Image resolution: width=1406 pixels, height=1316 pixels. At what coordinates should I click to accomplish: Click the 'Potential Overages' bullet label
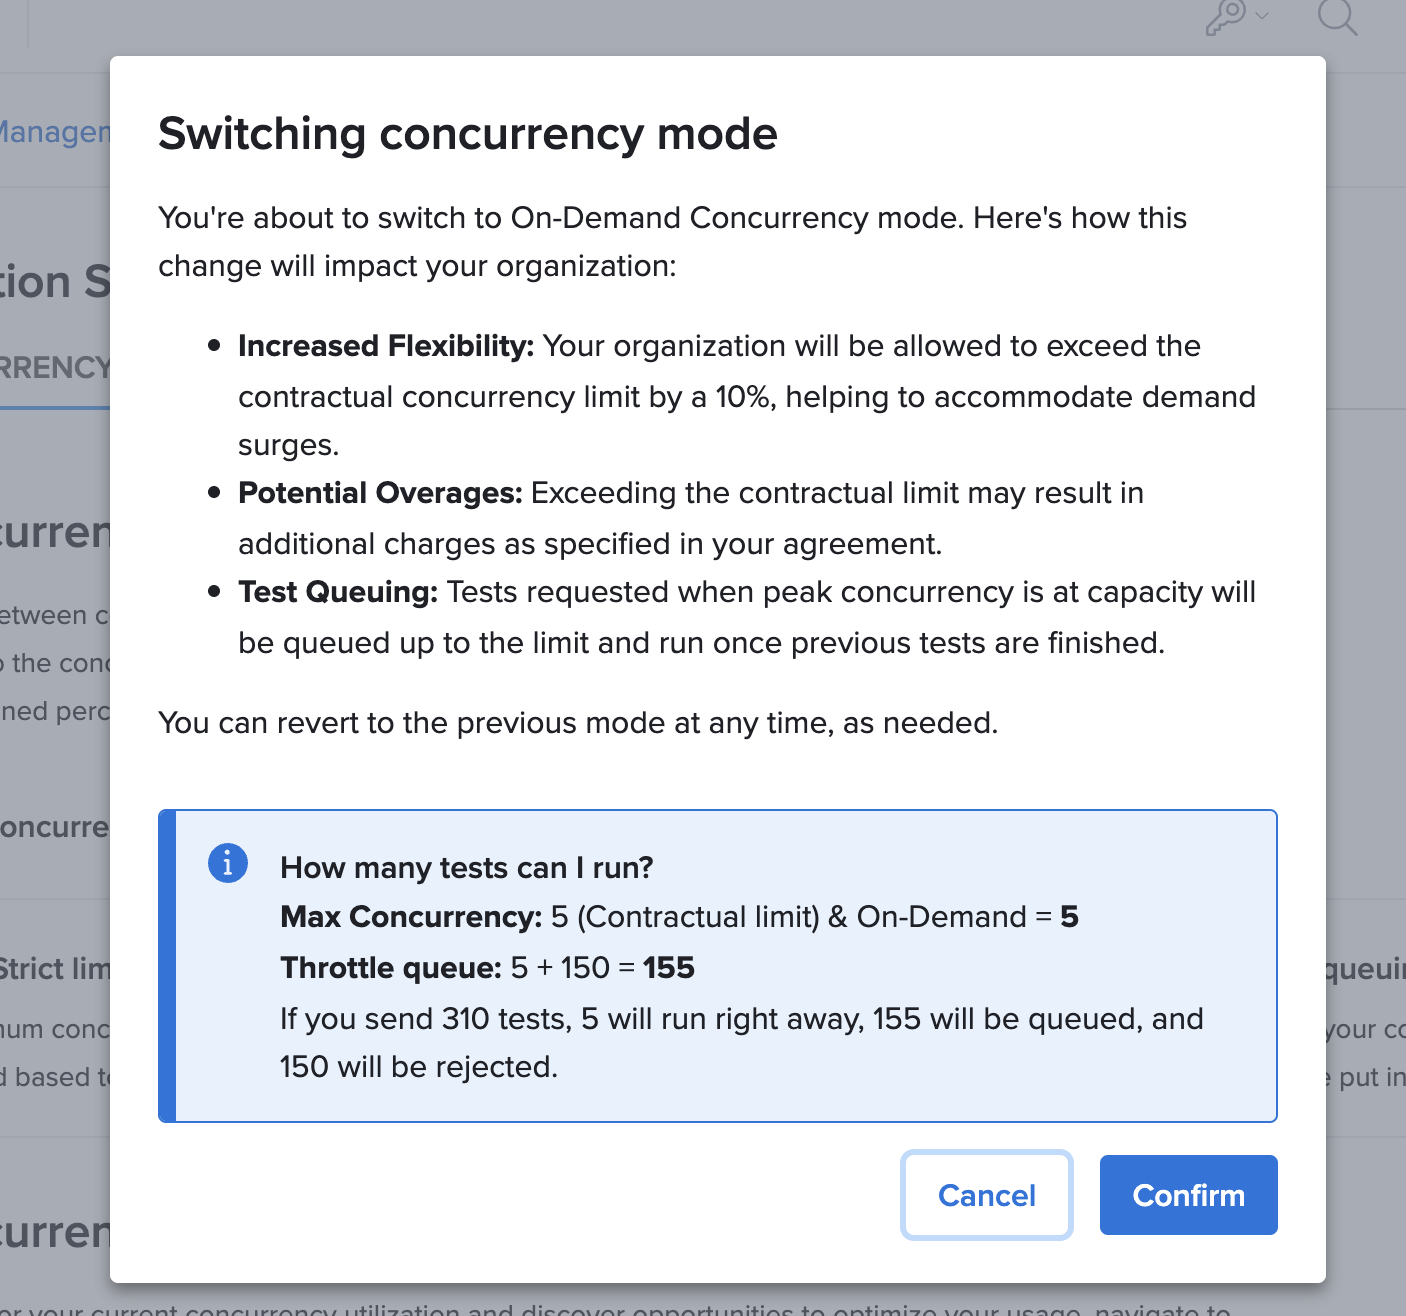click(x=380, y=493)
